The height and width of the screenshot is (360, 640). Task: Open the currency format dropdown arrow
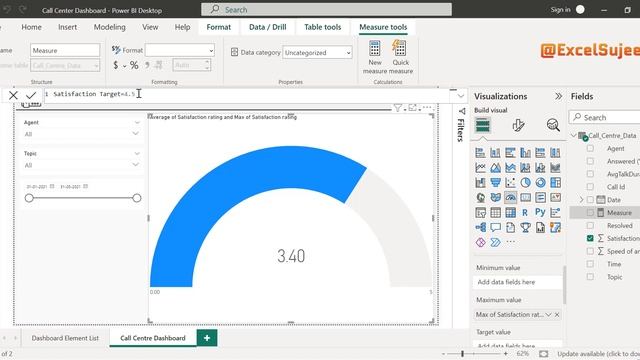(x=124, y=66)
